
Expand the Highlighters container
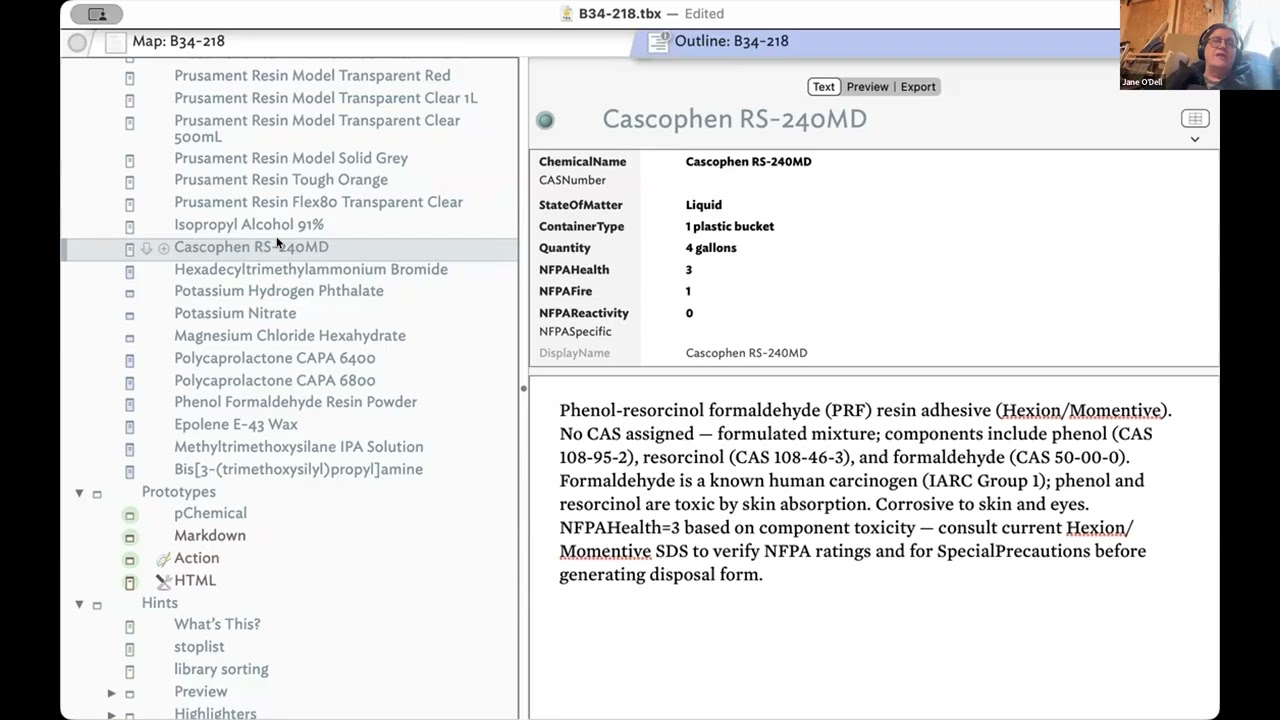(x=112, y=715)
